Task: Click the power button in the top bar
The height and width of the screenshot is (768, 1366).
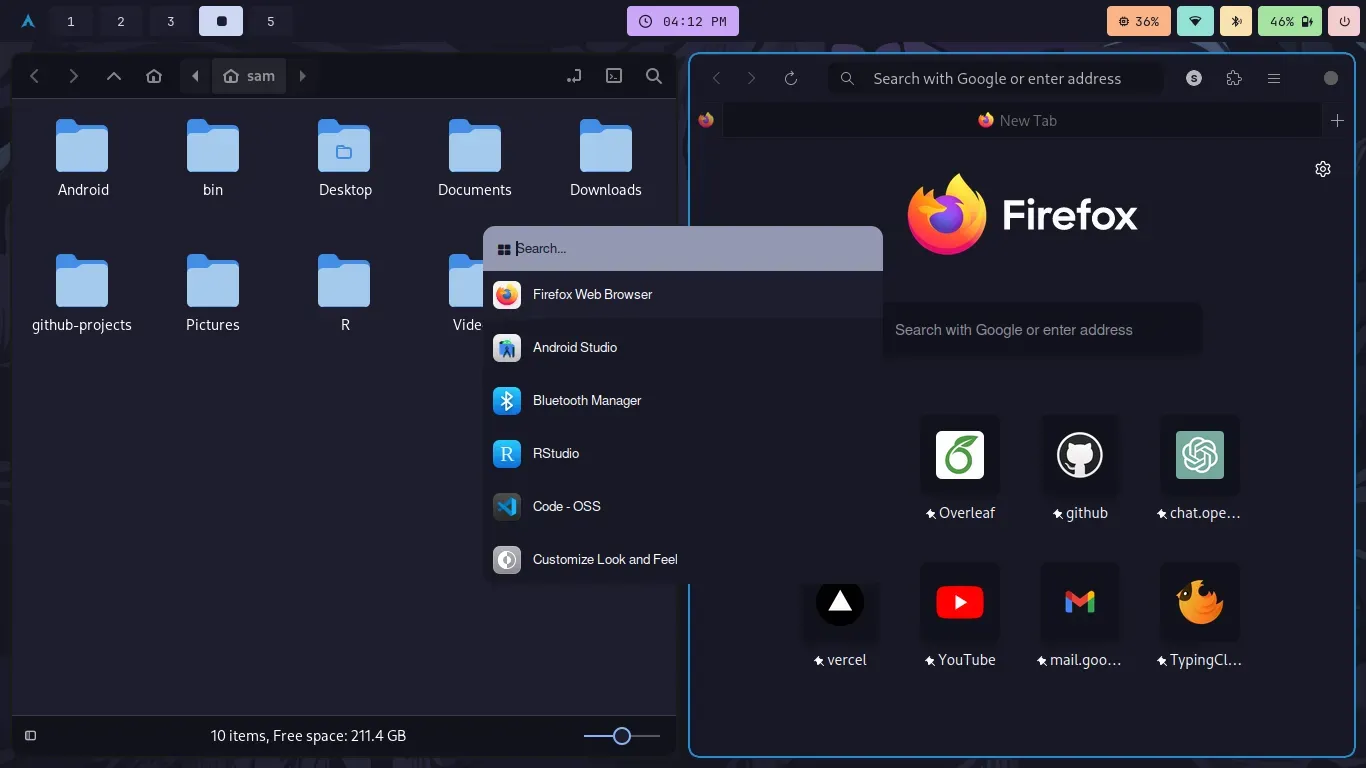Action: (x=1342, y=21)
